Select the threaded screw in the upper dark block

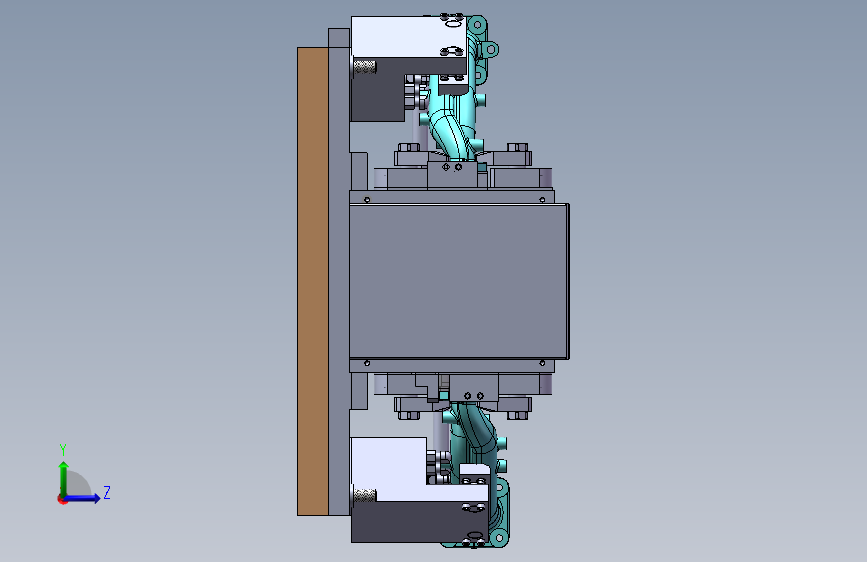click(x=365, y=67)
